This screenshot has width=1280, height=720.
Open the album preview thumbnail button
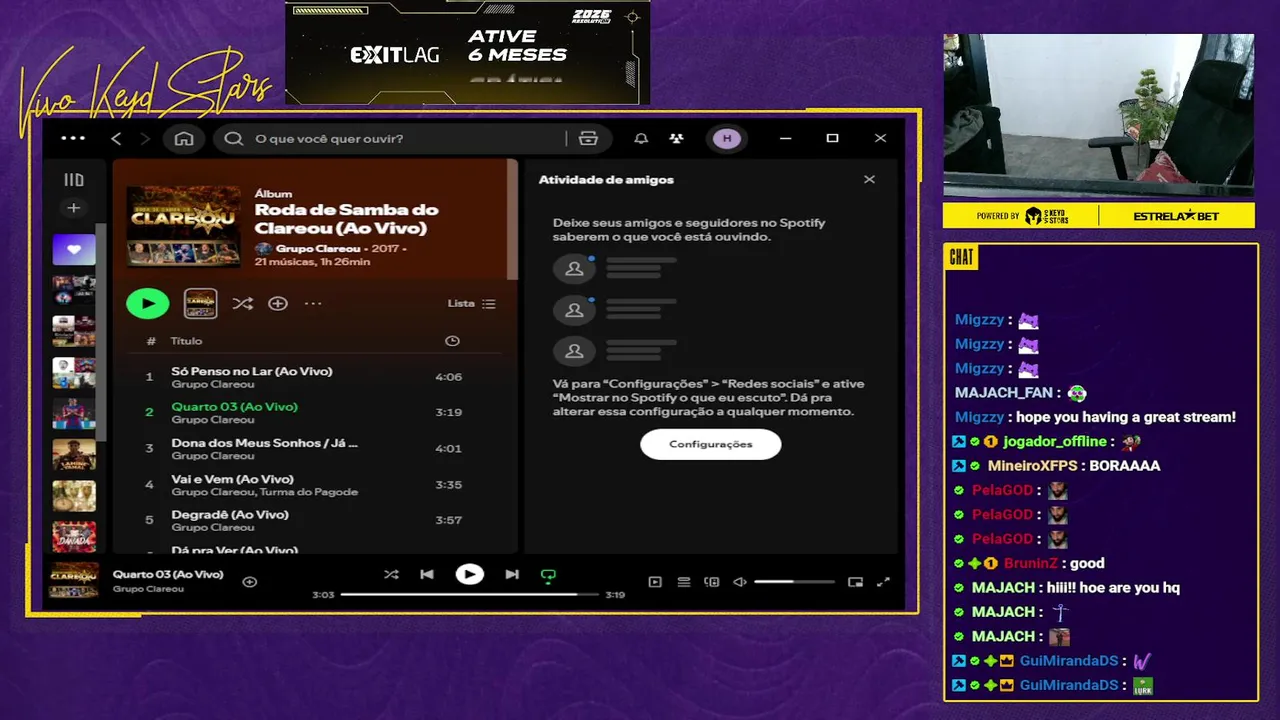[x=200, y=303]
